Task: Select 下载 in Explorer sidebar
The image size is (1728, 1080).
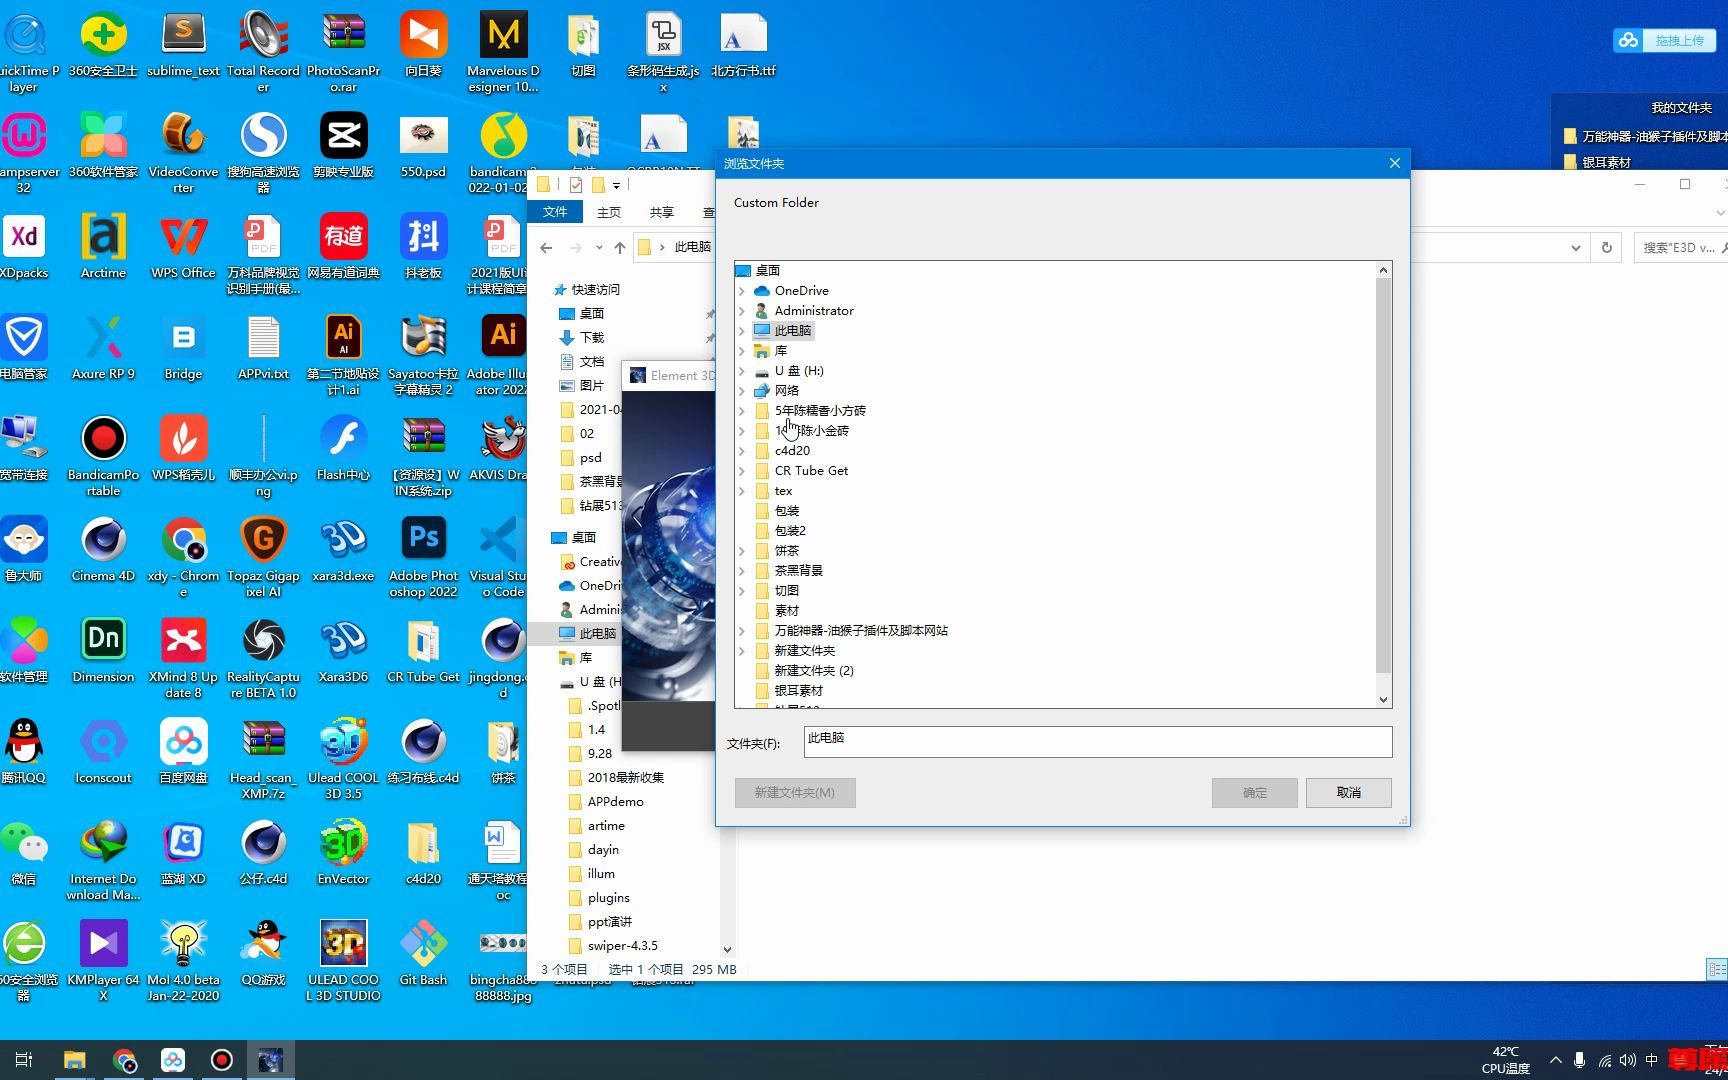Action: (592, 338)
